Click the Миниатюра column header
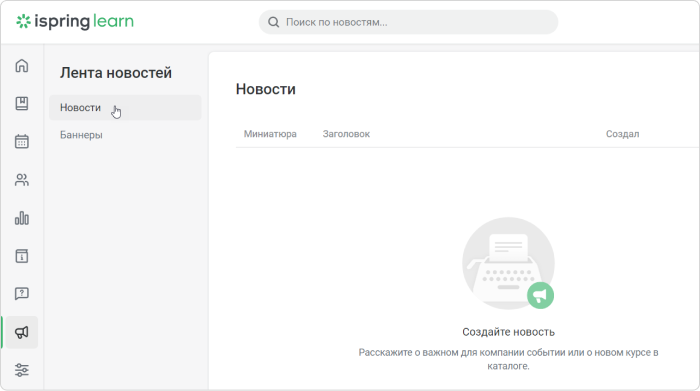This screenshot has height=391, width=700. coord(270,134)
